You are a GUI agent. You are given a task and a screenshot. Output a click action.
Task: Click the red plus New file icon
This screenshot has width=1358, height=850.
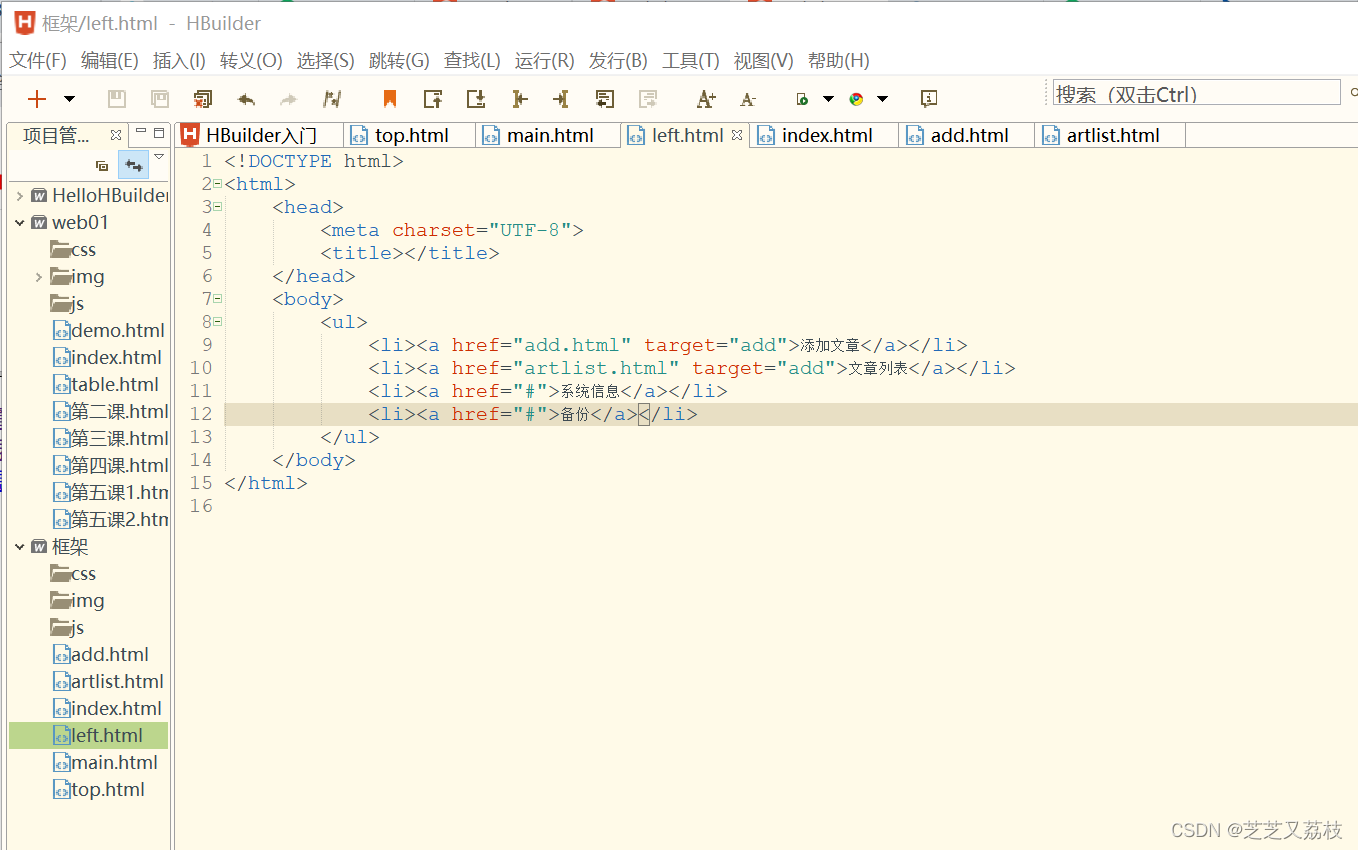[37, 99]
